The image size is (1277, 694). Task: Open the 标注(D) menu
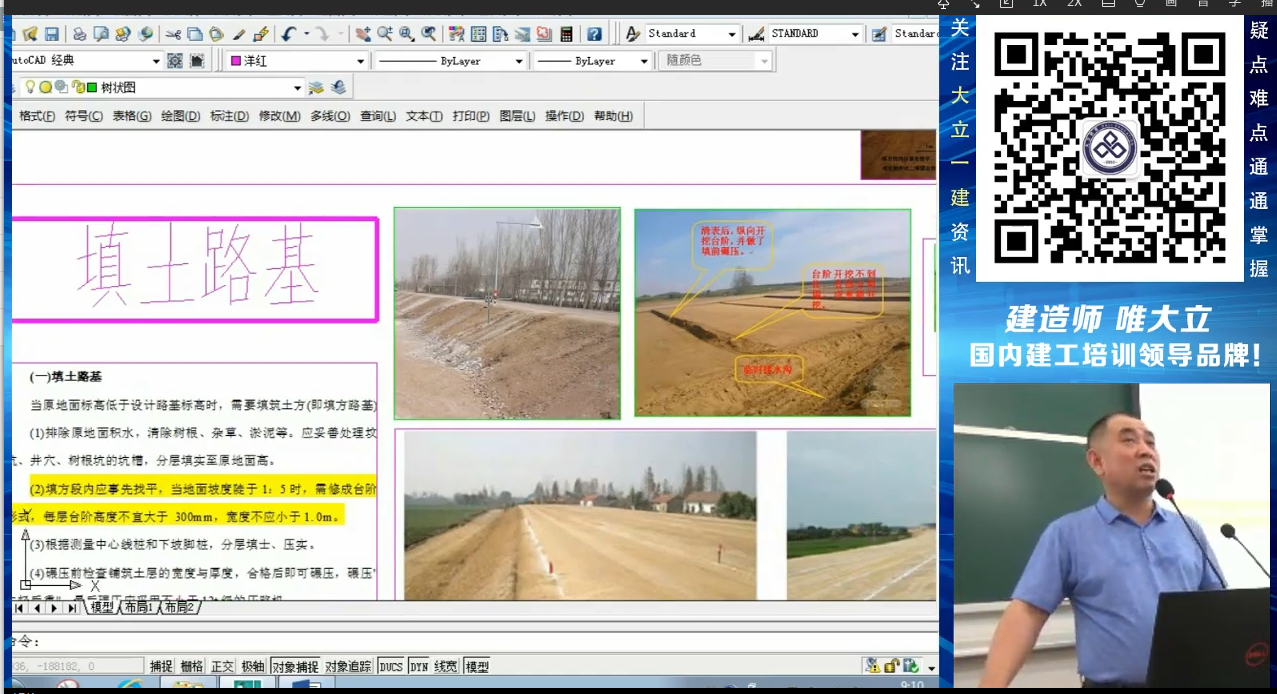[x=229, y=116]
